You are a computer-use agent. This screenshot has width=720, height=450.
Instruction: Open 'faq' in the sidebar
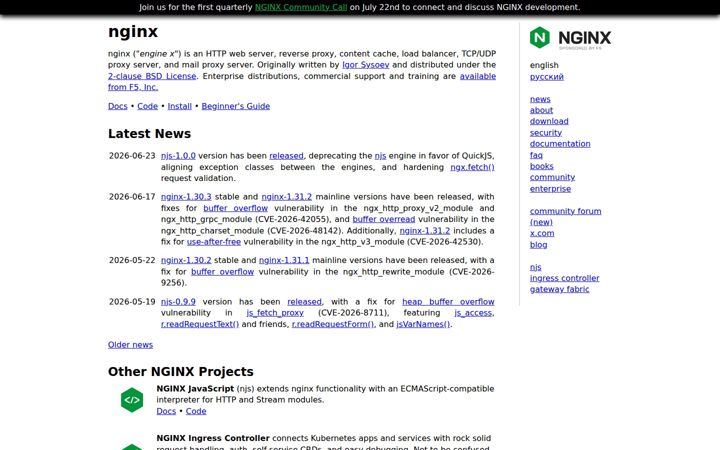point(536,155)
